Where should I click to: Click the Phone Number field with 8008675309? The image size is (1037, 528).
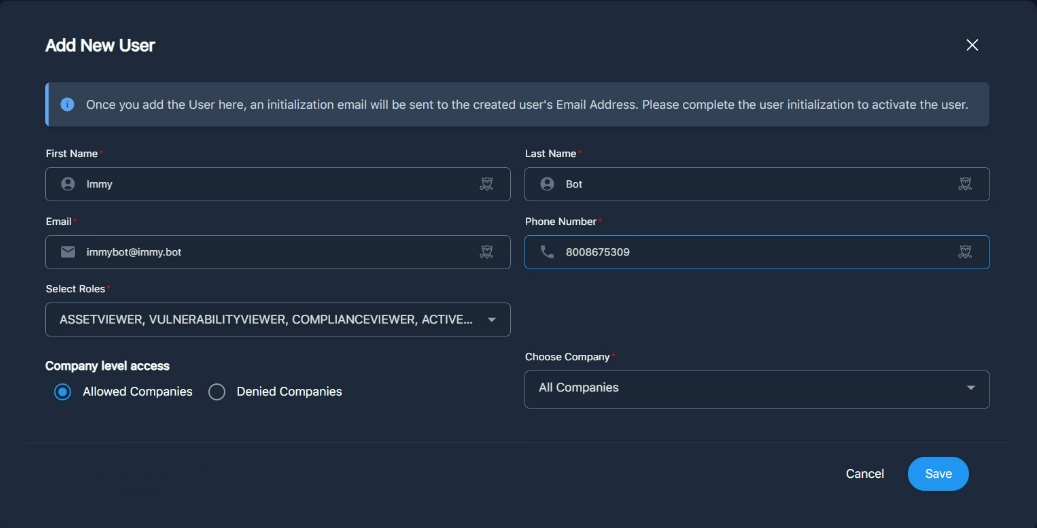click(x=750, y=252)
